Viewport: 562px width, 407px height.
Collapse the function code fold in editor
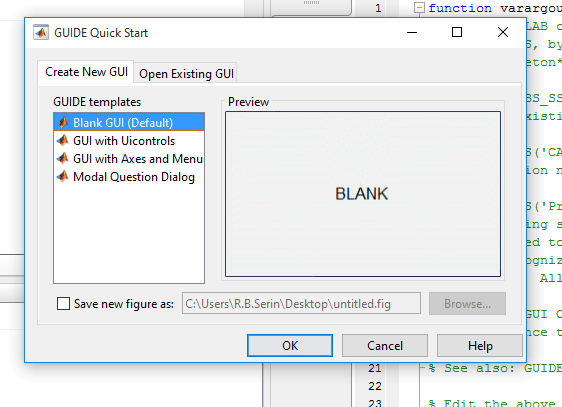[419, 8]
